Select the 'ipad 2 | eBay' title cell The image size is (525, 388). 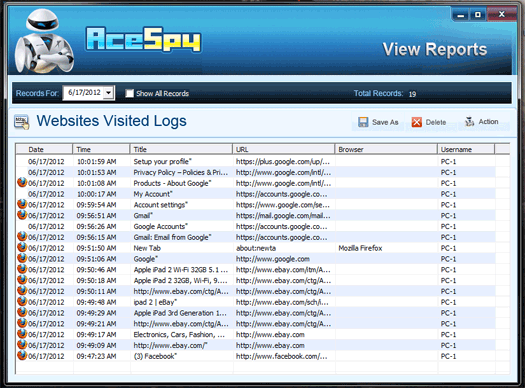(x=155, y=302)
